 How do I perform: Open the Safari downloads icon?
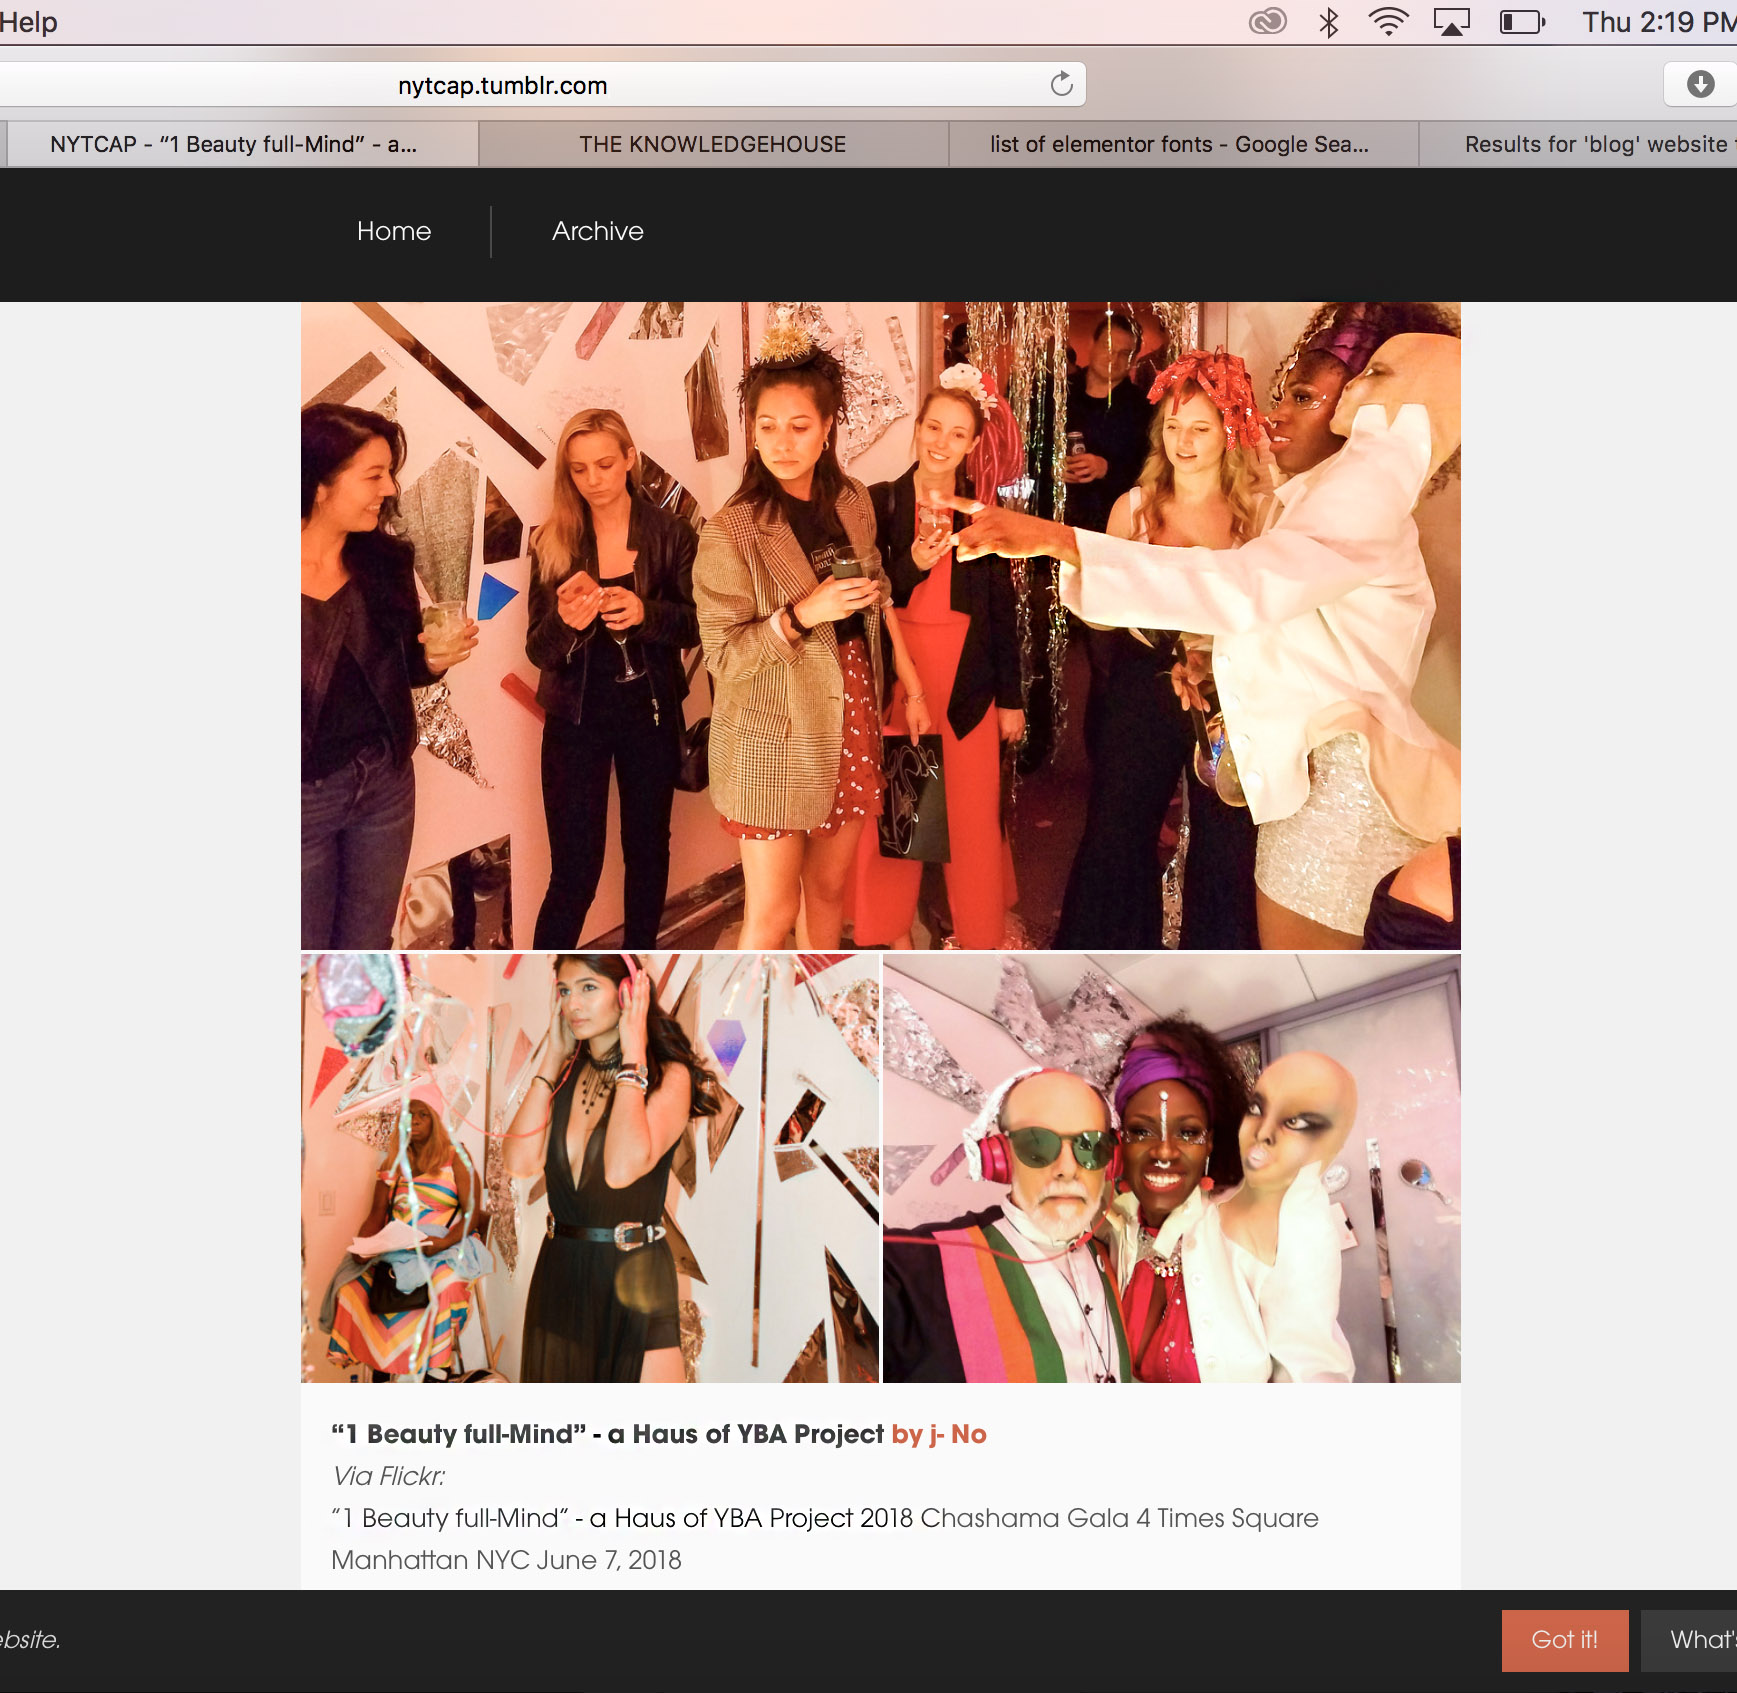(1700, 85)
